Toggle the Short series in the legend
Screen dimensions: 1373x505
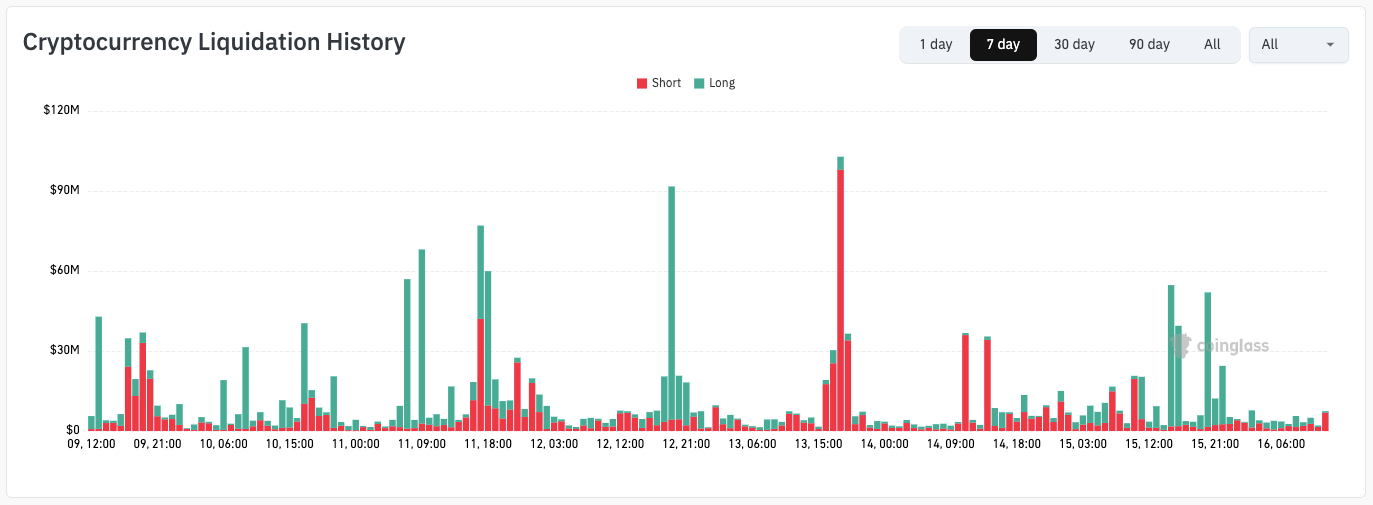(x=659, y=83)
